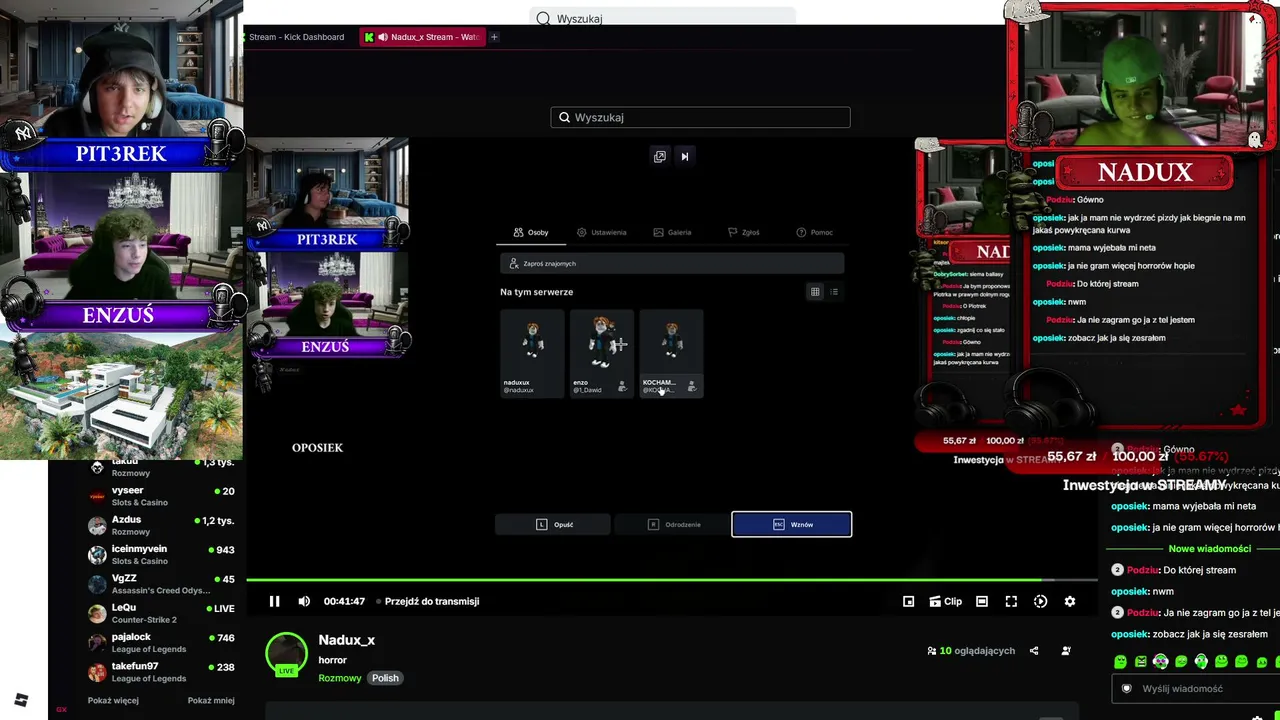Click the GX logo in sidebar corner
This screenshot has height=720, width=1280.
[x=61, y=709]
